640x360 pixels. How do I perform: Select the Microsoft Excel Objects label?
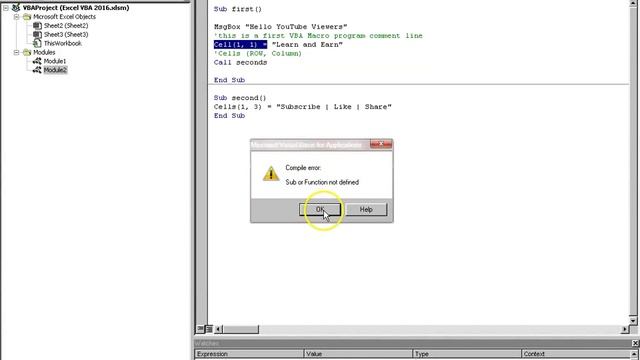(64, 17)
